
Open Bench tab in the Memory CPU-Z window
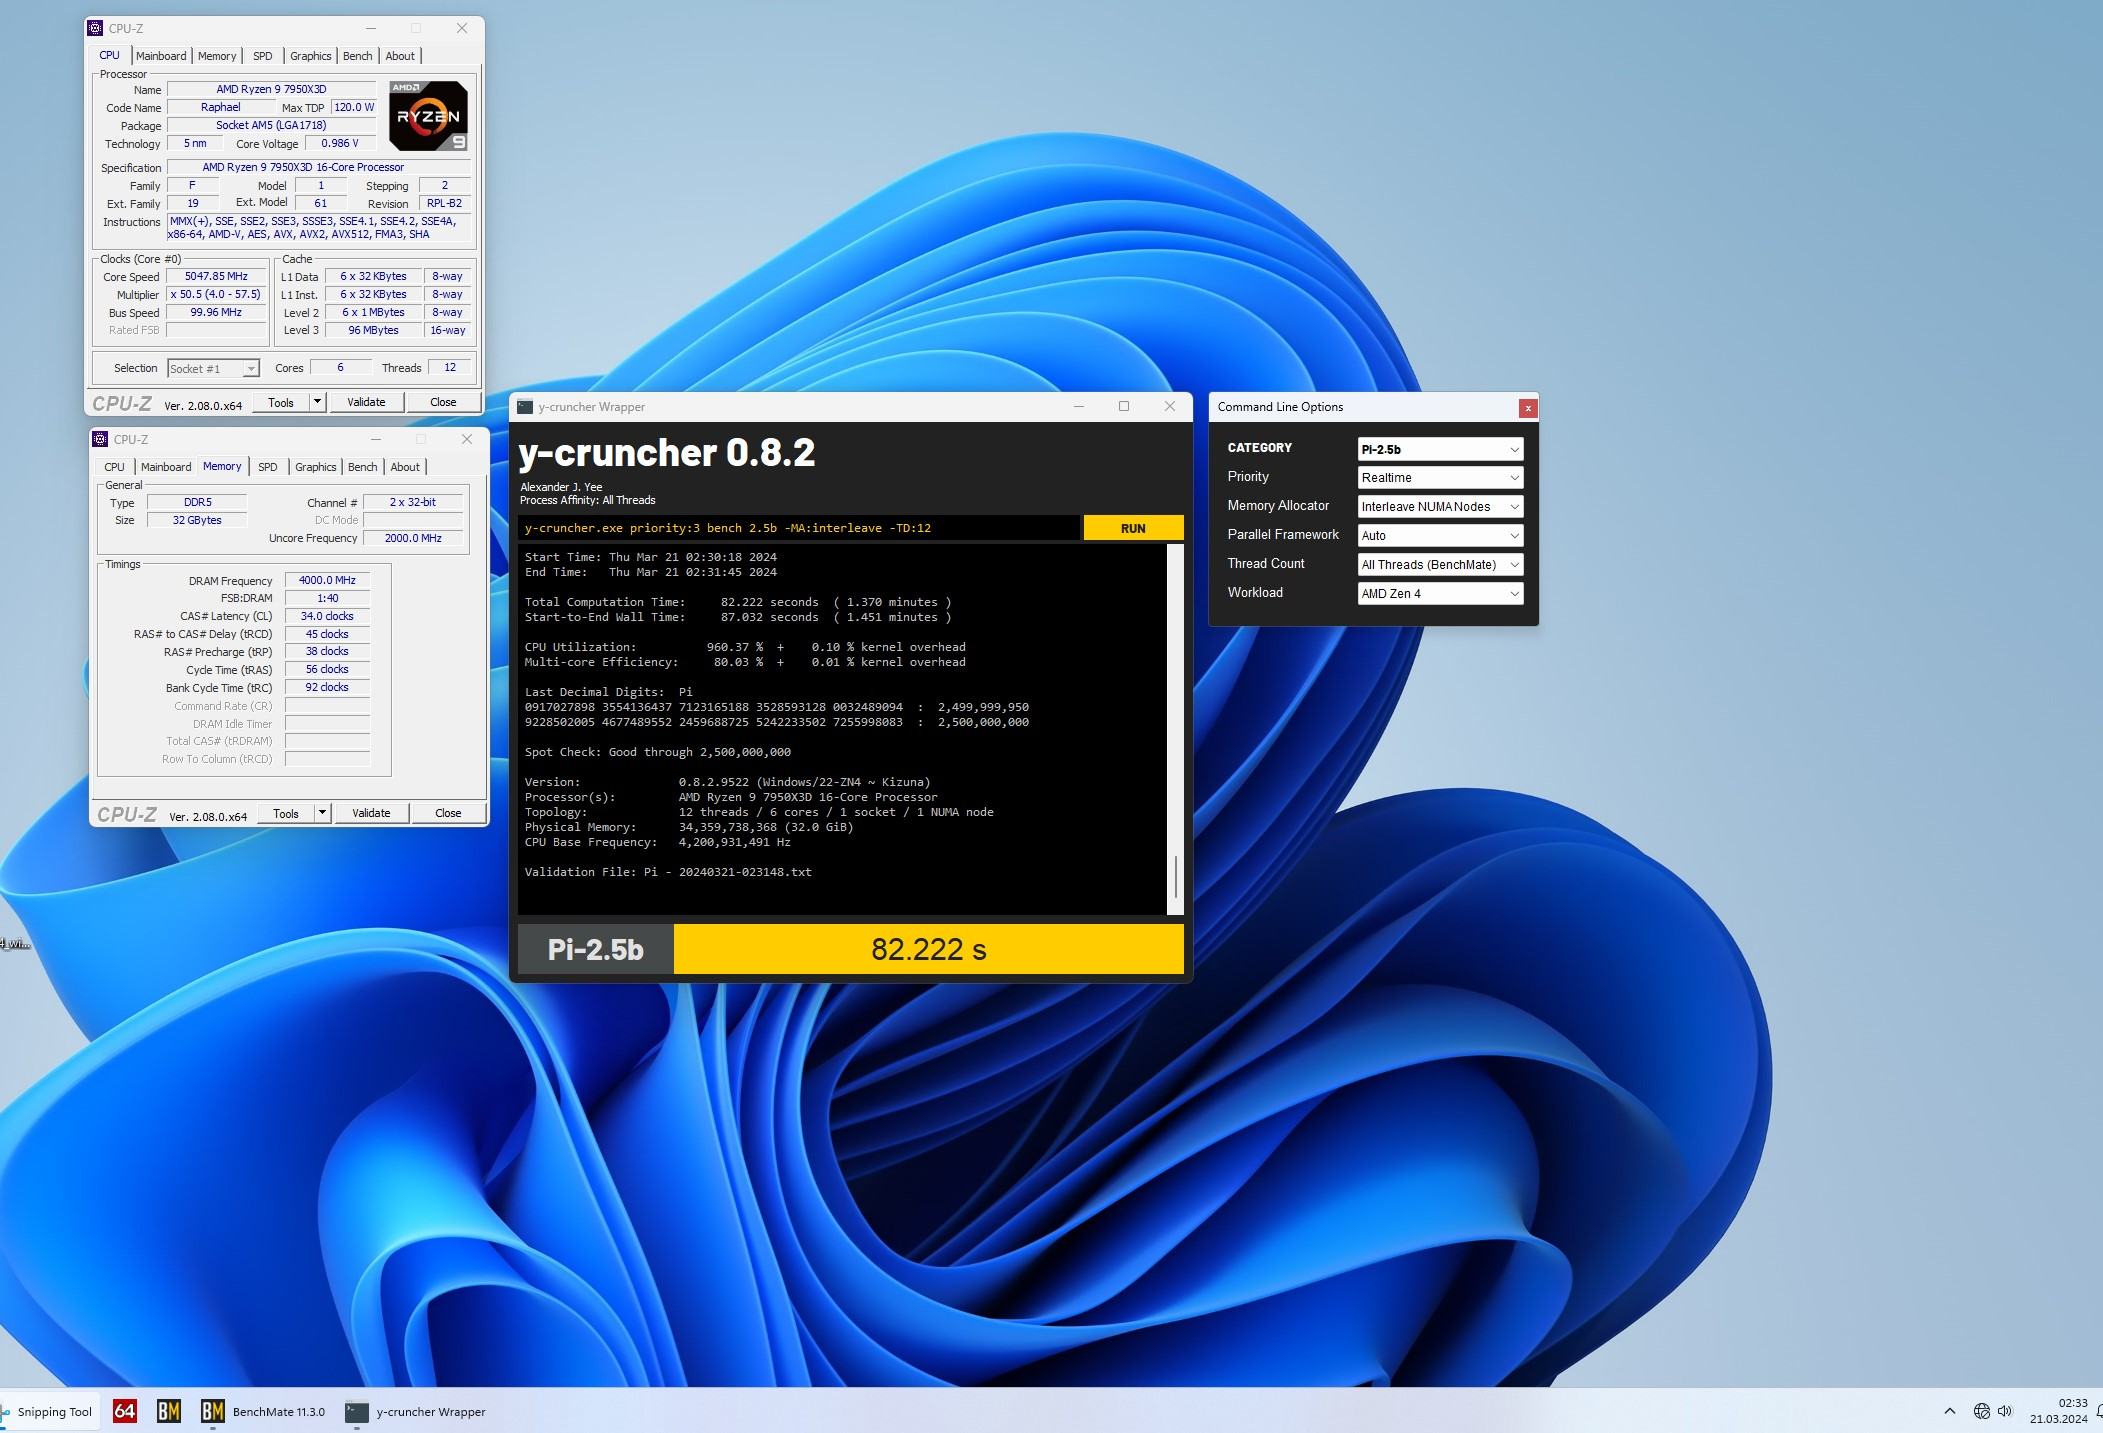(x=363, y=467)
